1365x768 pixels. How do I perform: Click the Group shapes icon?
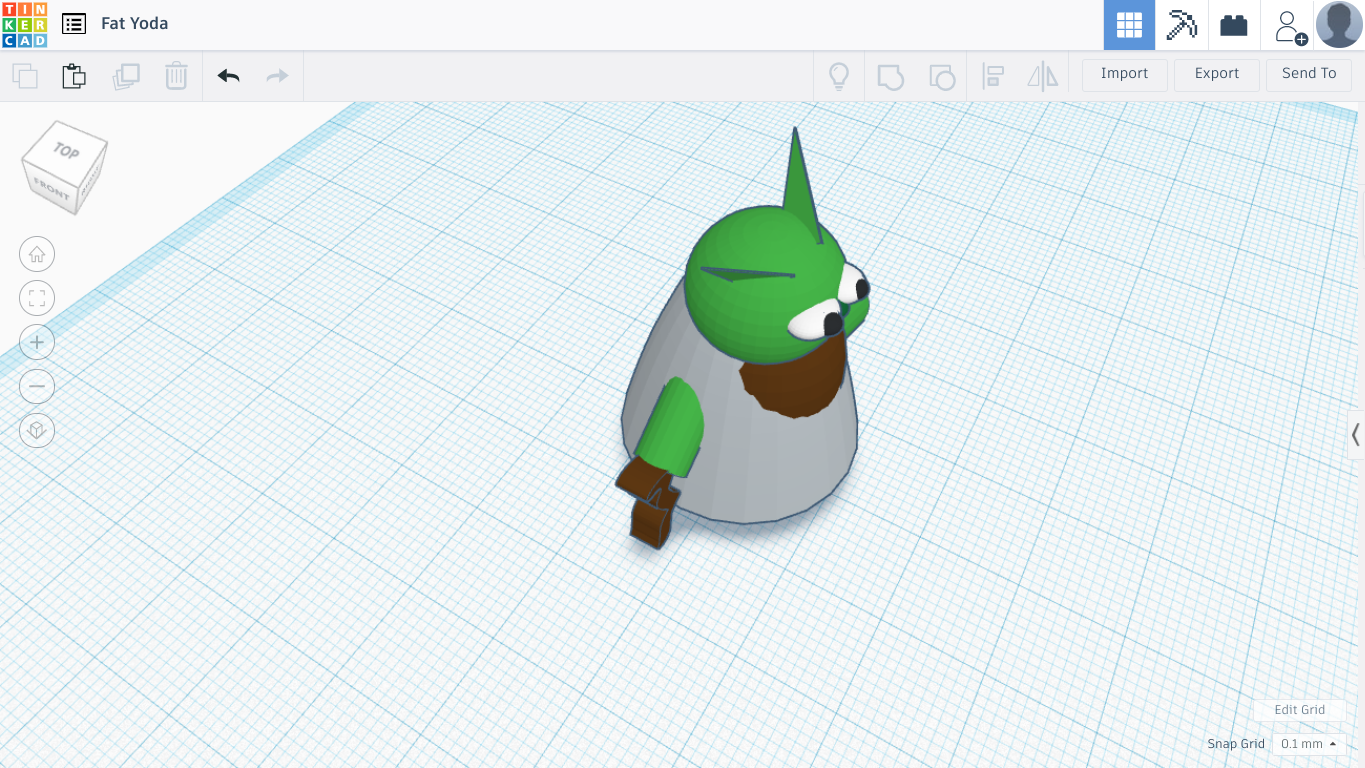coord(890,76)
